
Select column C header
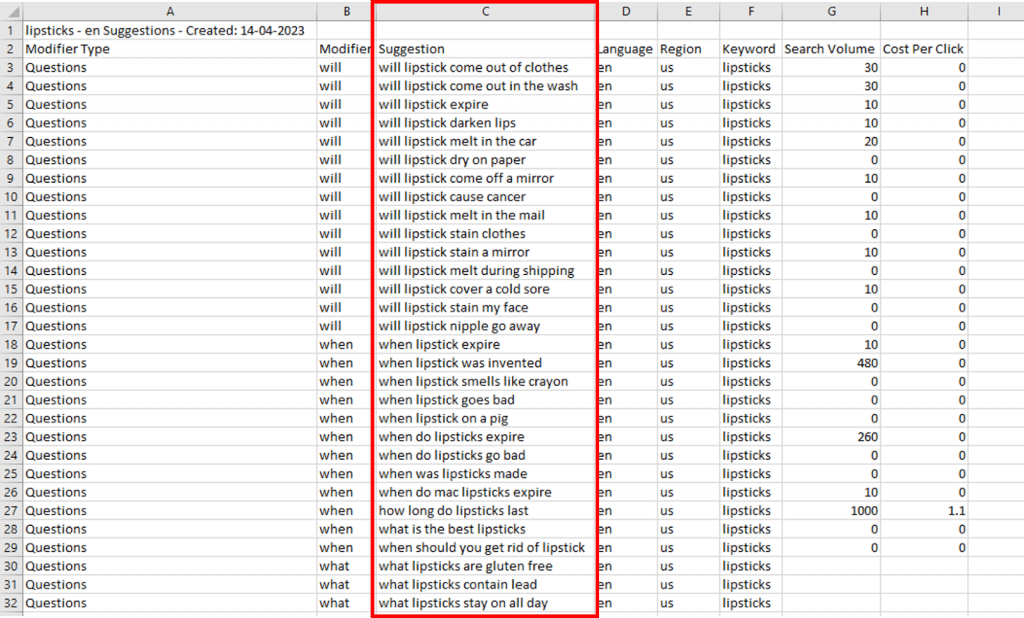pyautogui.click(x=485, y=11)
